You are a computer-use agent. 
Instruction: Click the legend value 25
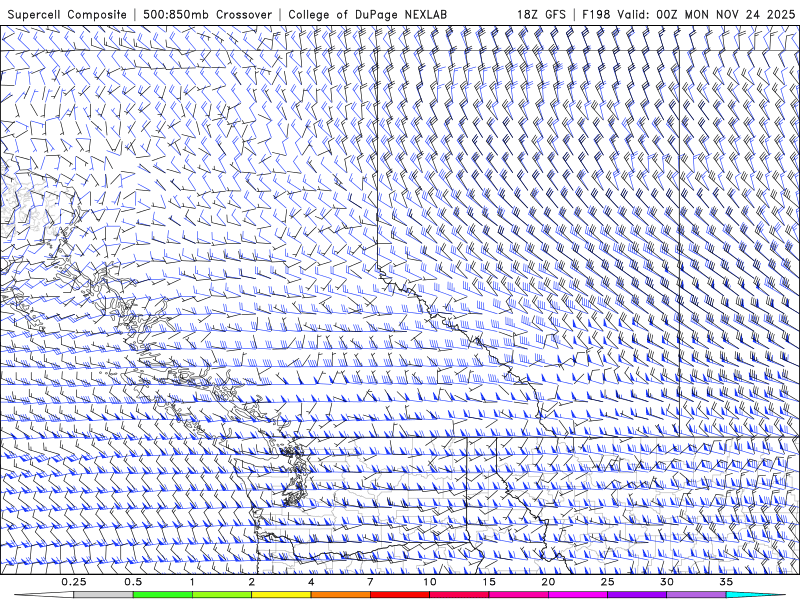(608, 582)
